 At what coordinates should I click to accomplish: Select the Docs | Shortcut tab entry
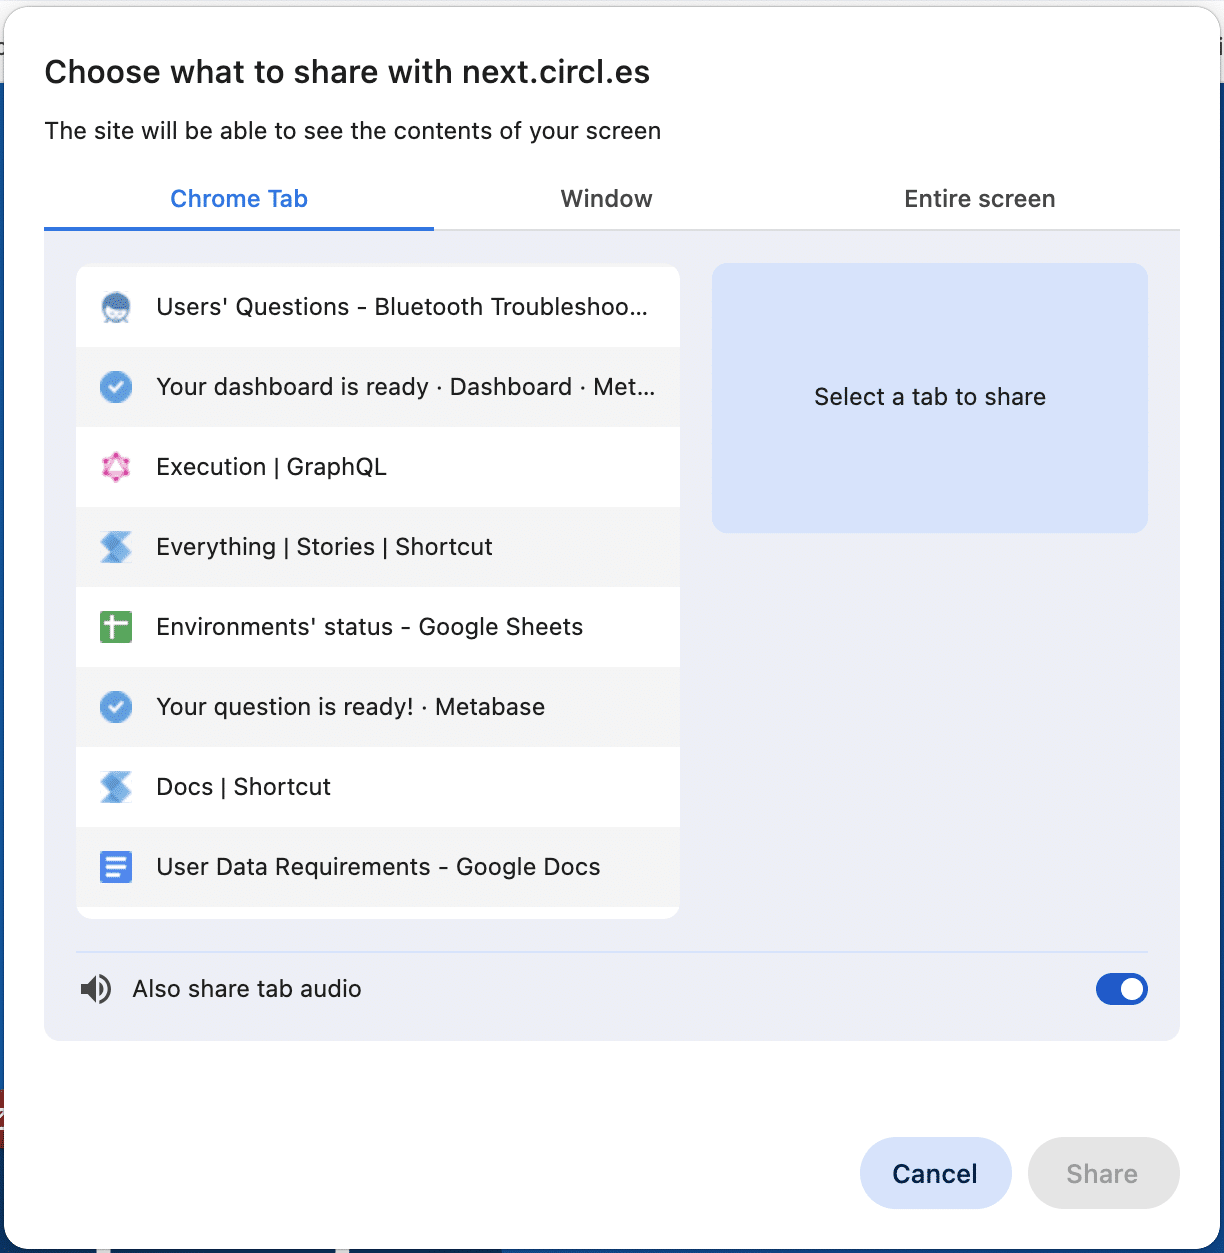(x=378, y=787)
